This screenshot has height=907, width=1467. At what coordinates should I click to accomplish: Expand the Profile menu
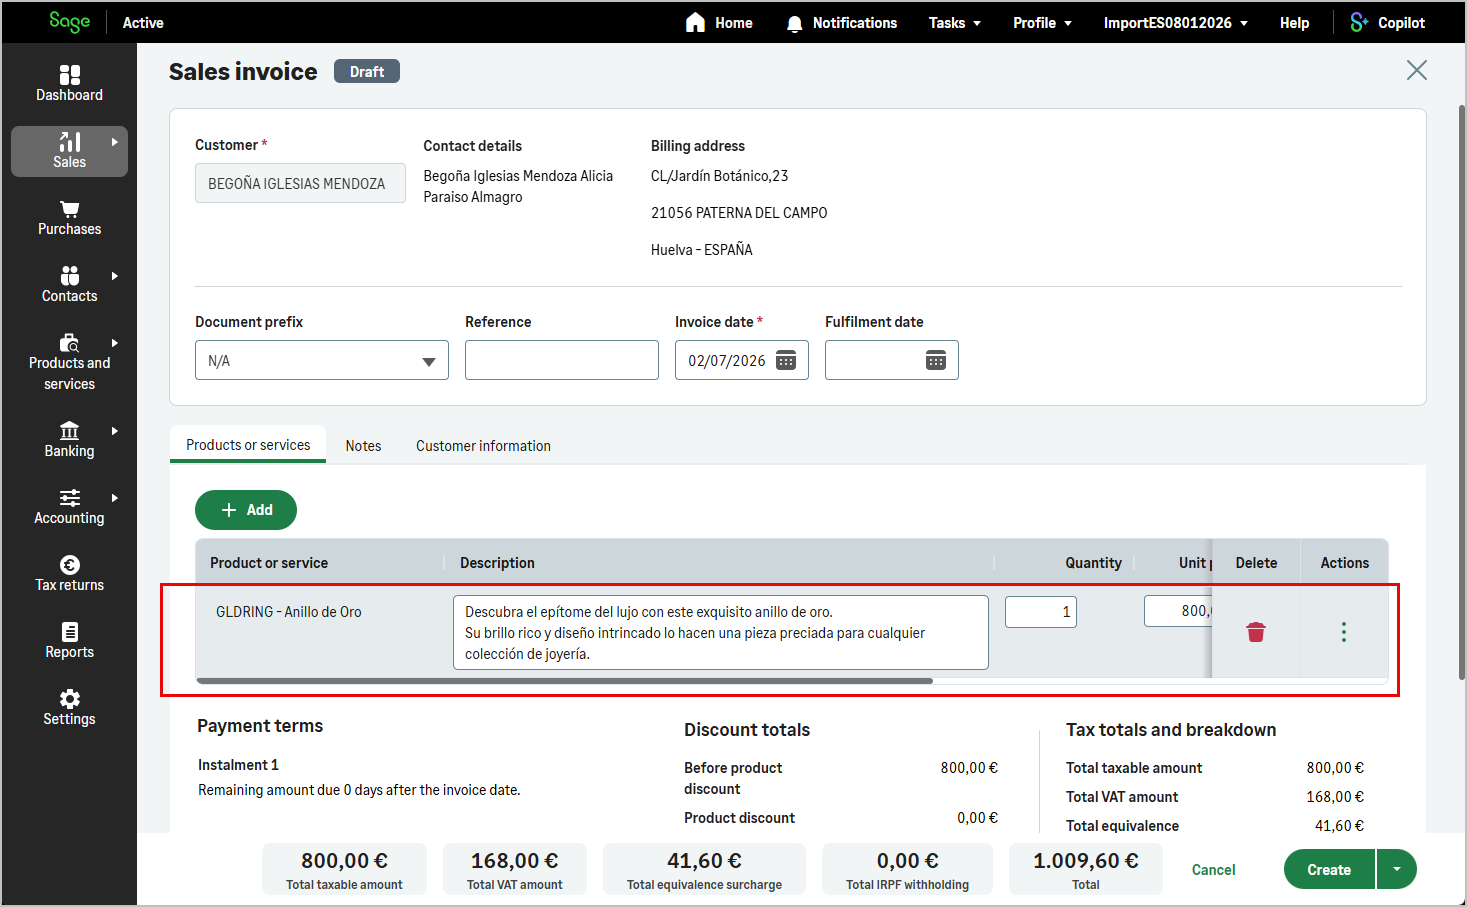pos(1042,23)
